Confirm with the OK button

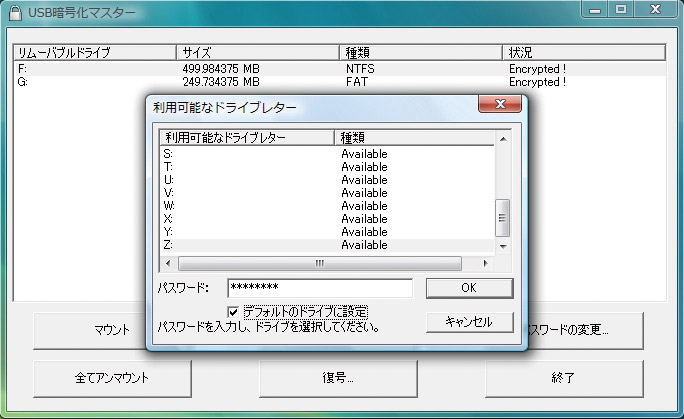click(469, 288)
